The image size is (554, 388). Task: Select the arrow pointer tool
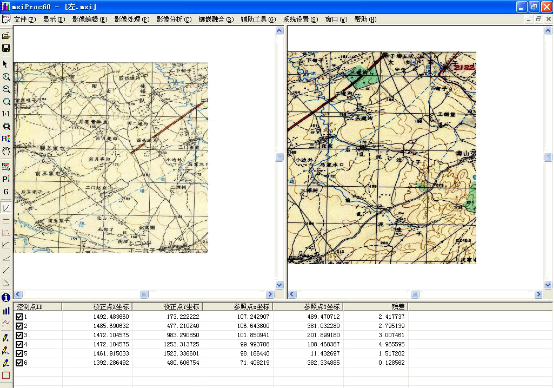click(x=5, y=64)
